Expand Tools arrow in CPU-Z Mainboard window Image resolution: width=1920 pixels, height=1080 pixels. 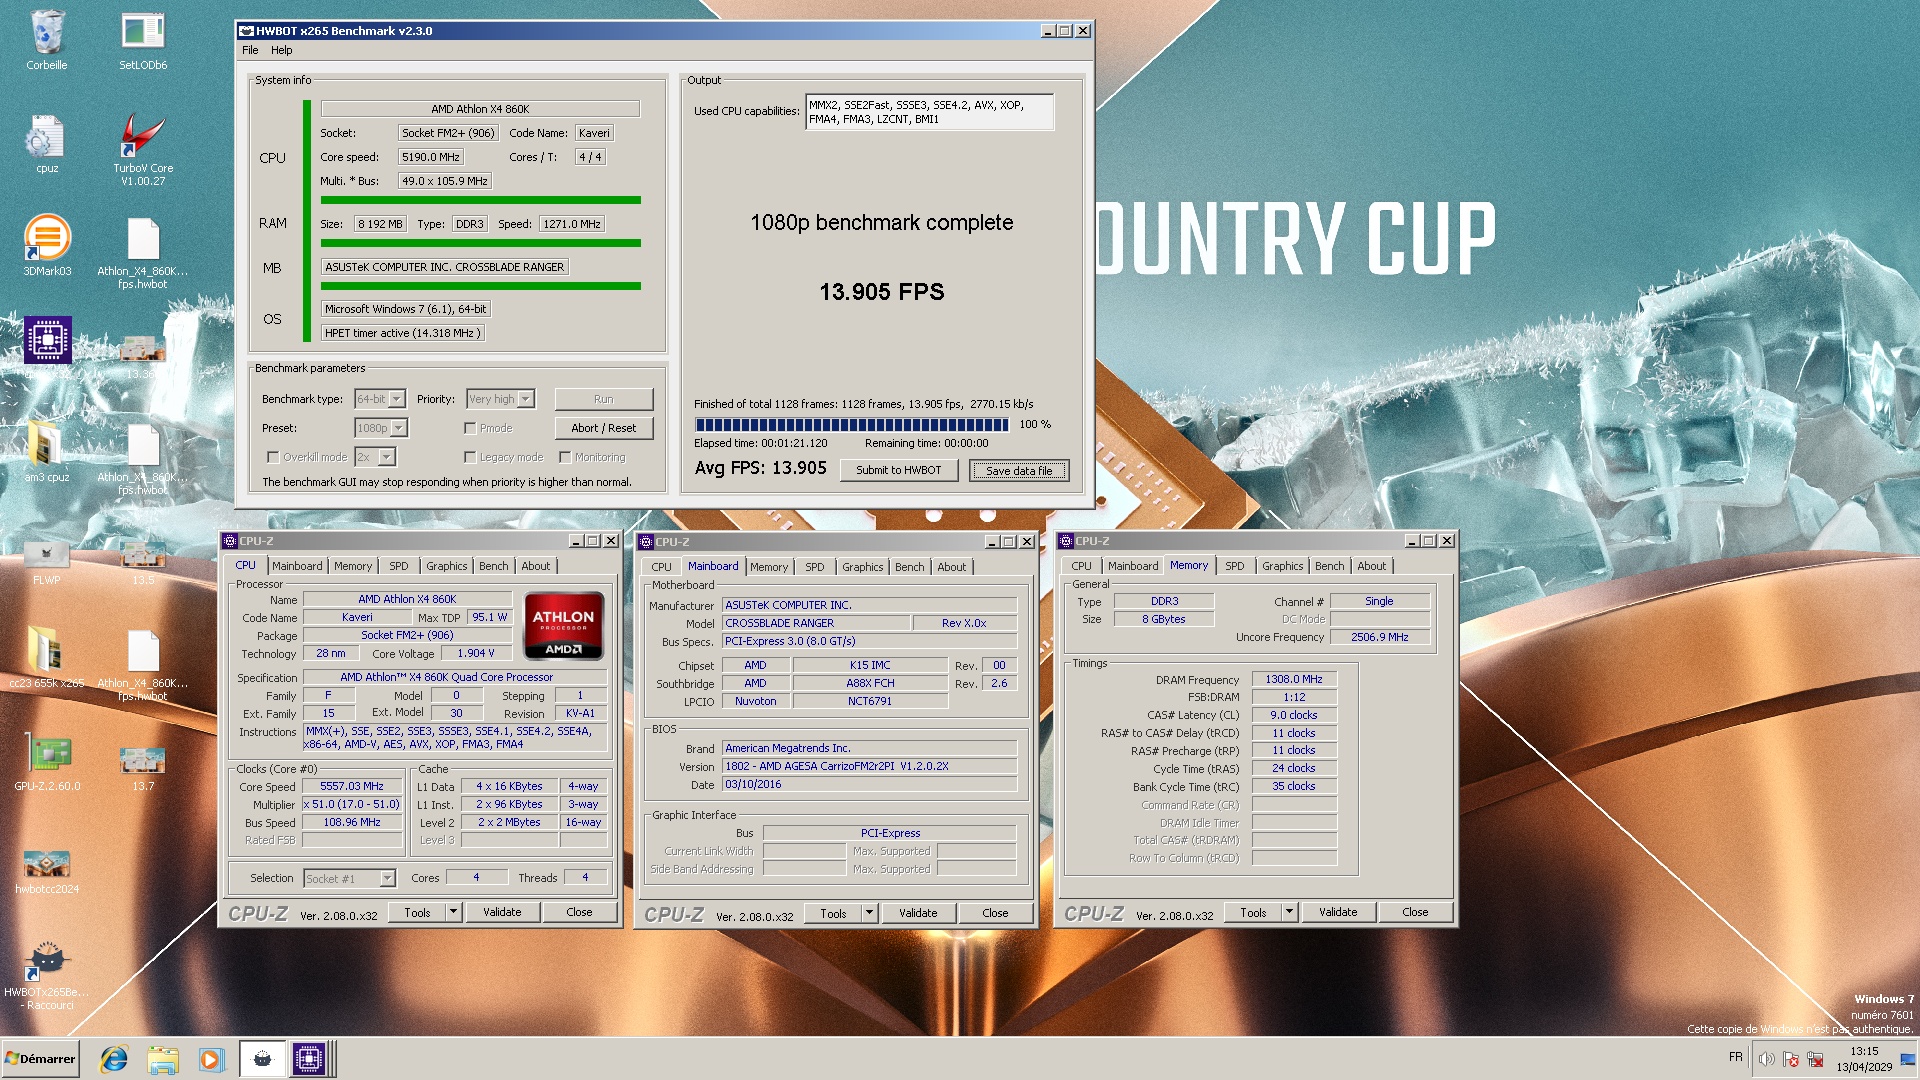[x=869, y=913]
